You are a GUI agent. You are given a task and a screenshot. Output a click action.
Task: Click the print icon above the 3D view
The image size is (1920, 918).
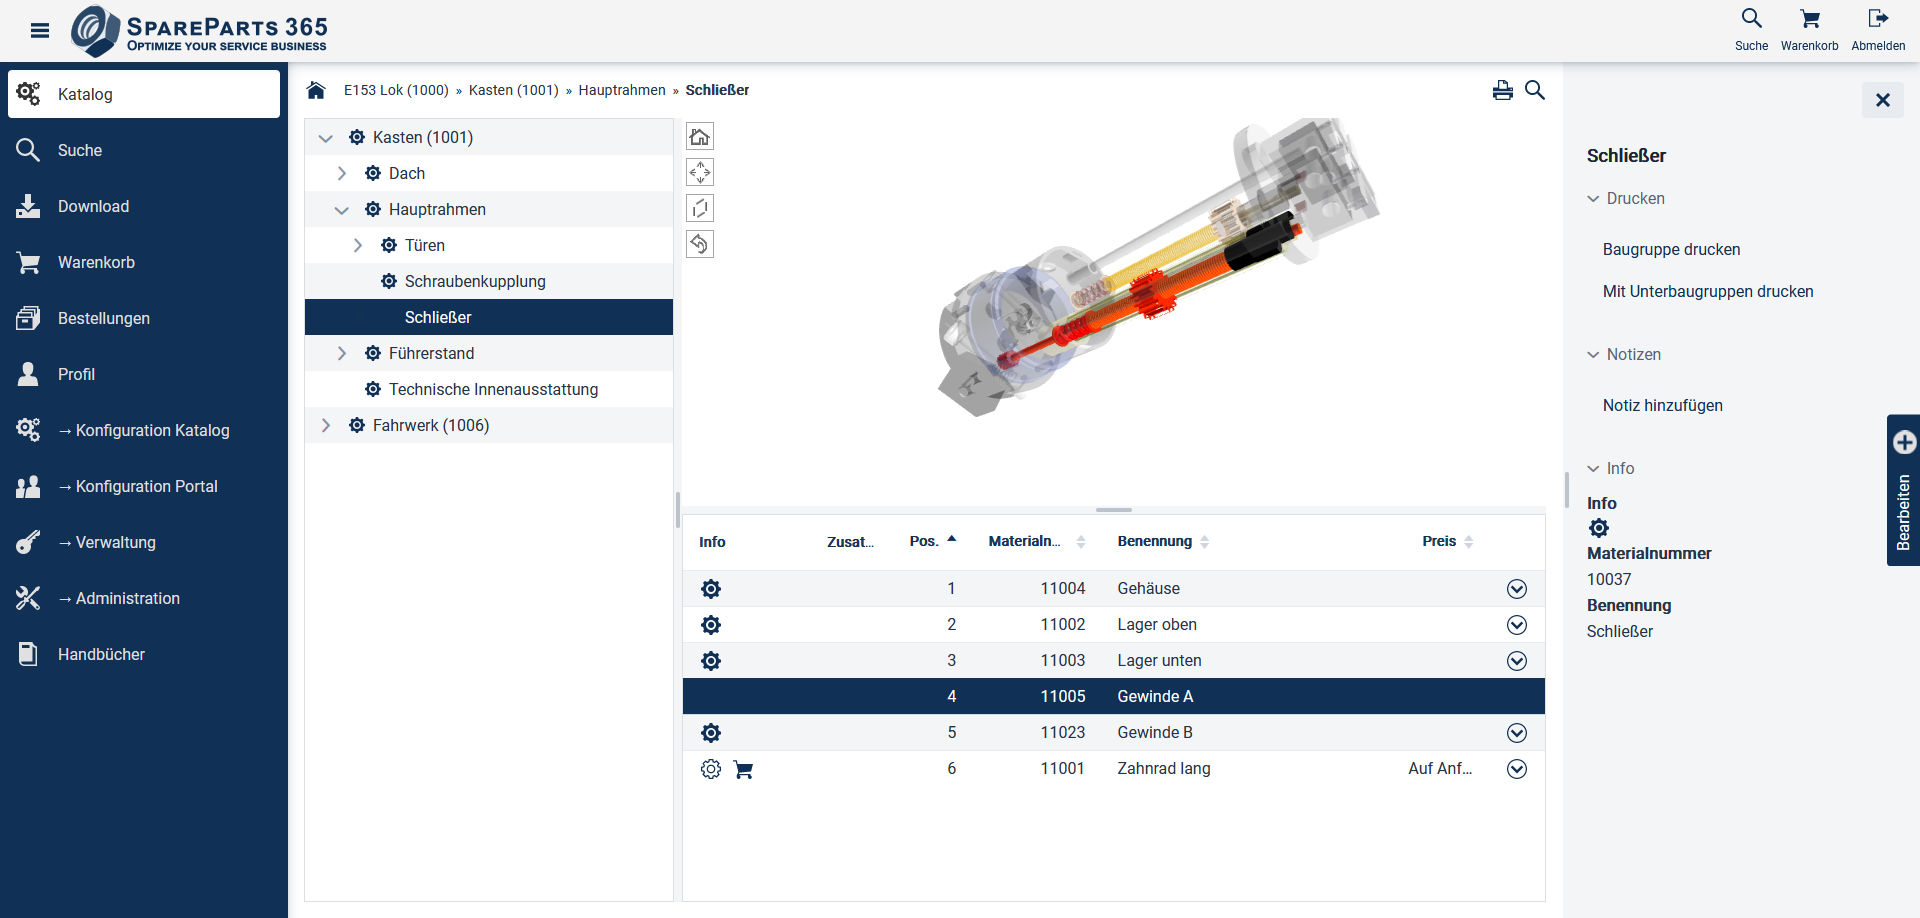[x=1502, y=91]
